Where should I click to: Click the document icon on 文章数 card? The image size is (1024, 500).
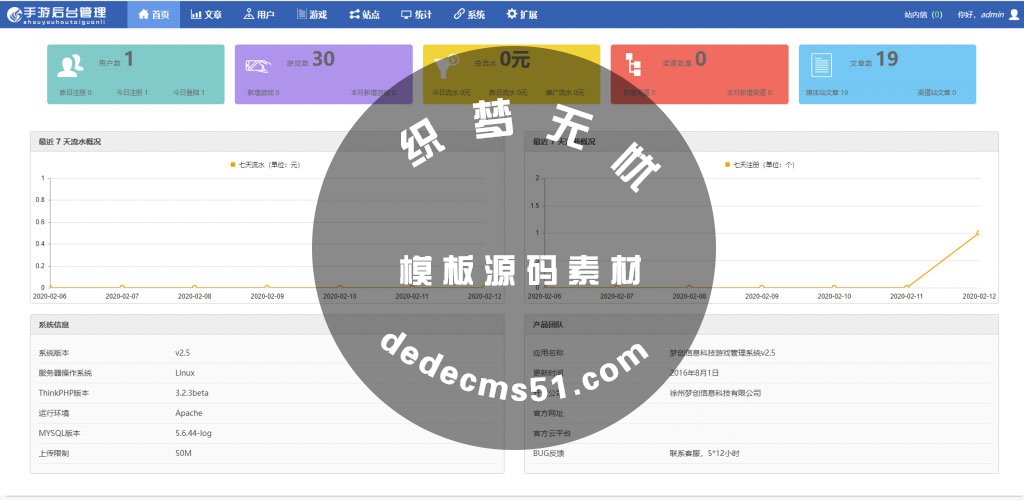(821, 65)
